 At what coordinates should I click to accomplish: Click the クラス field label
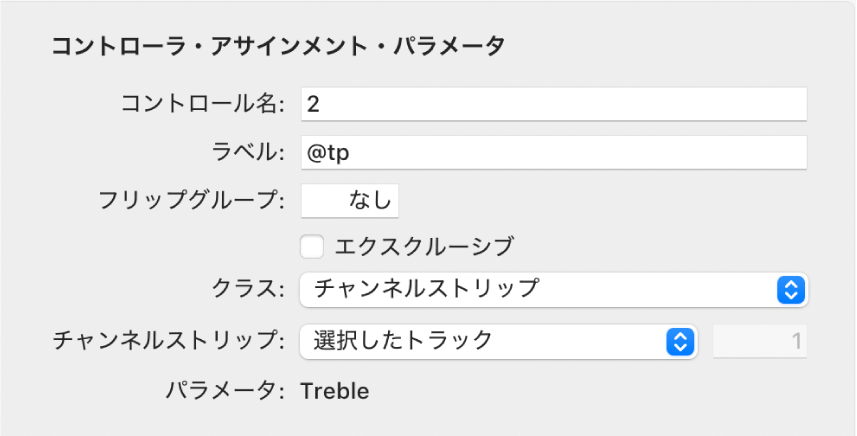249,290
